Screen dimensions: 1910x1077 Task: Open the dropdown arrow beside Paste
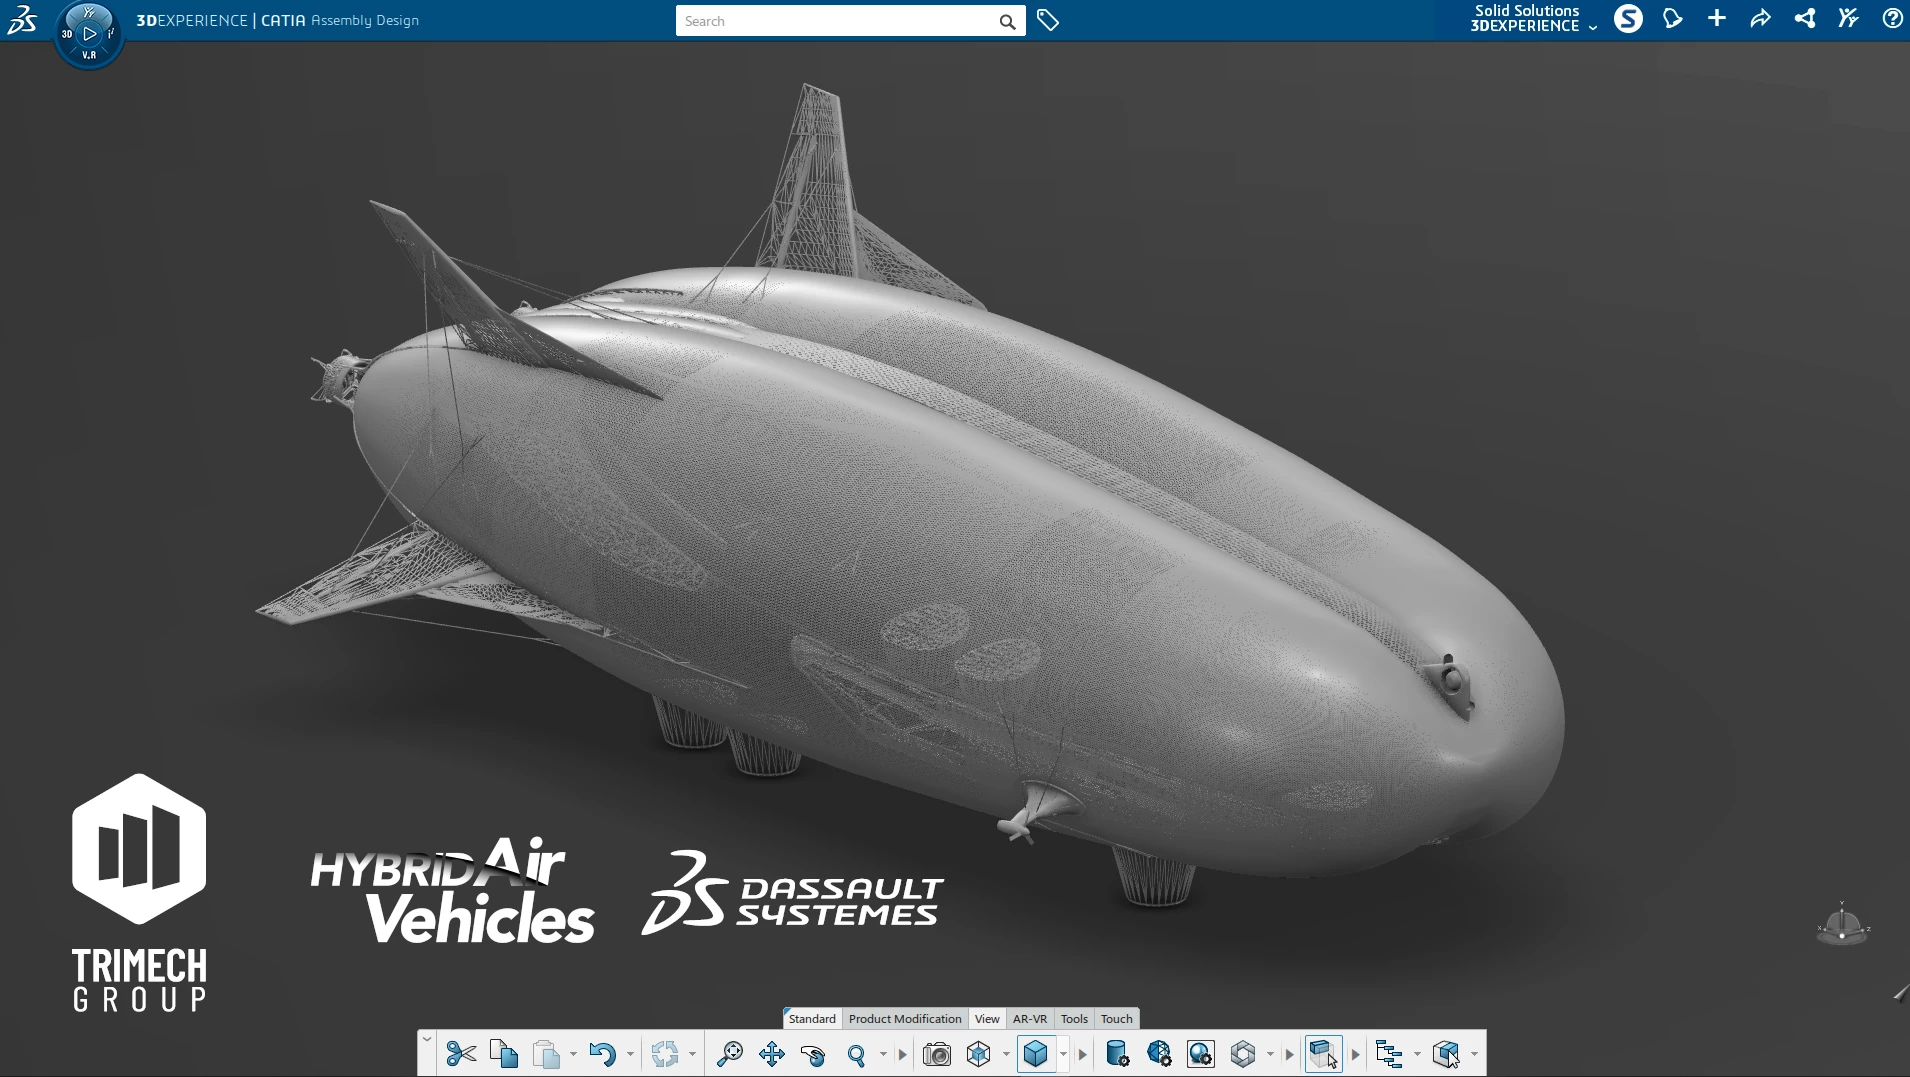pos(573,1054)
